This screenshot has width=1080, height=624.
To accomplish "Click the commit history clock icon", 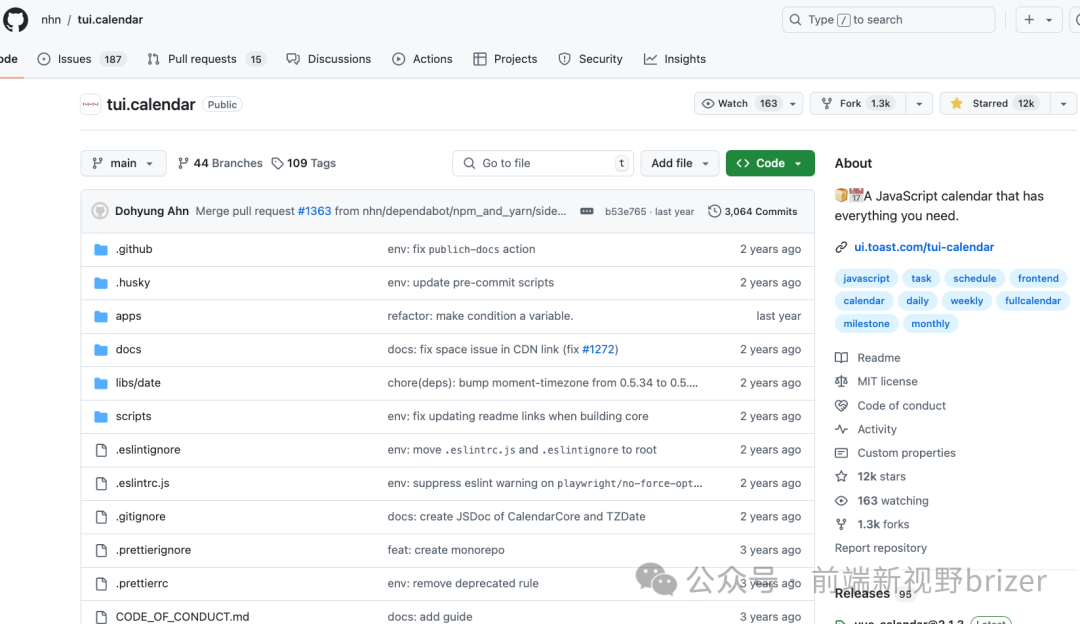I will [x=714, y=211].
